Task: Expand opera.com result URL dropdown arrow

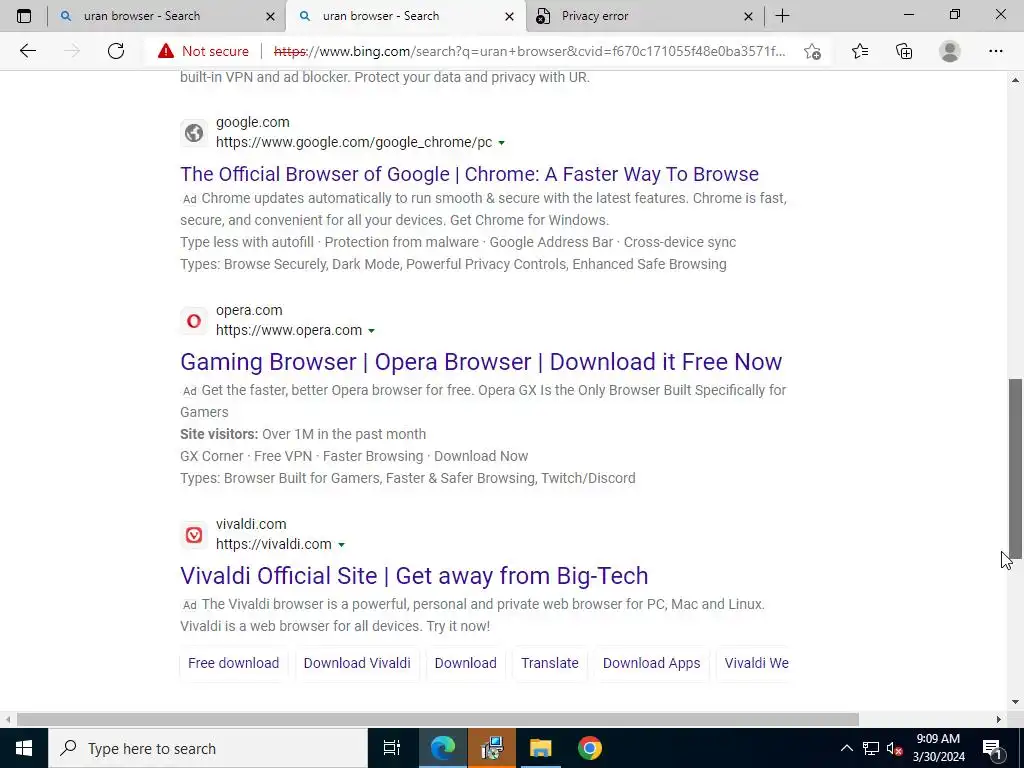Action: (371, 331)
